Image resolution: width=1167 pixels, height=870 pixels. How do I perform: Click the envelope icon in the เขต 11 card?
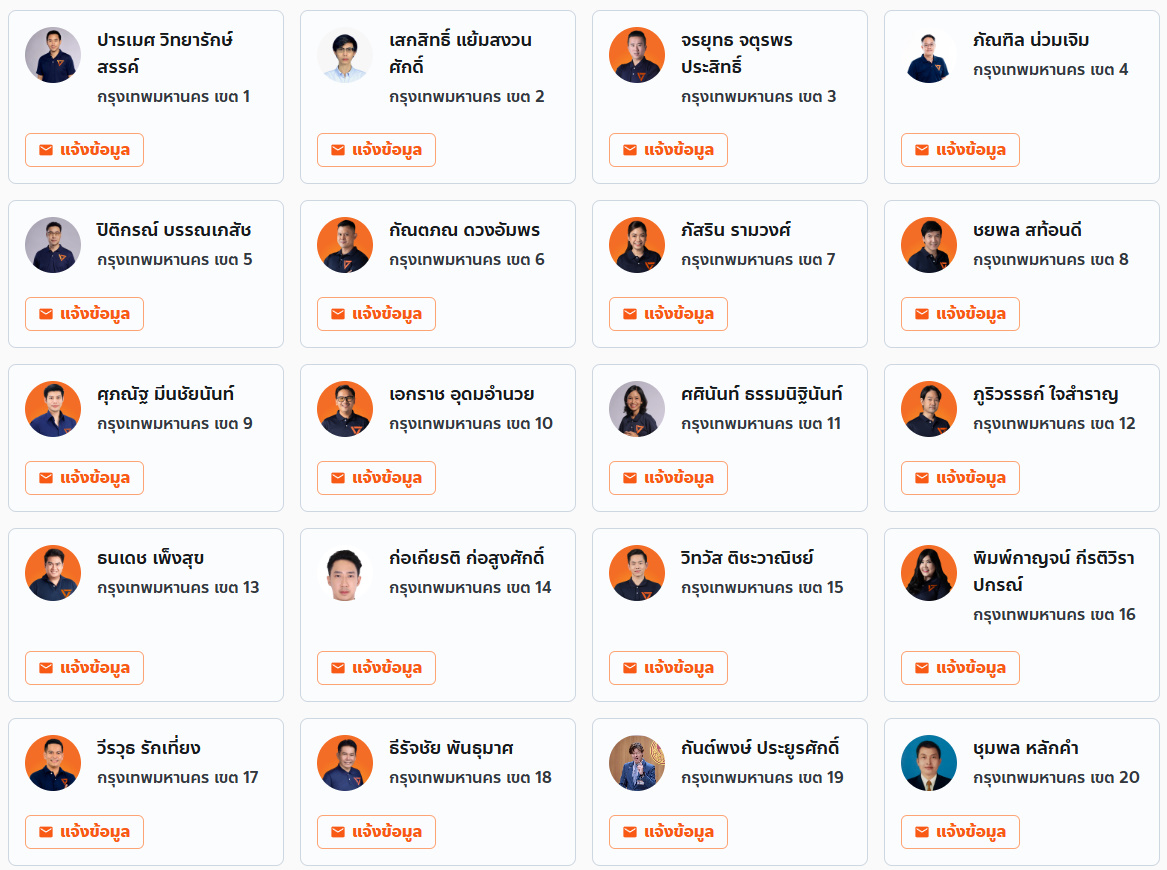pyautogui.click(x=630, y=478)
